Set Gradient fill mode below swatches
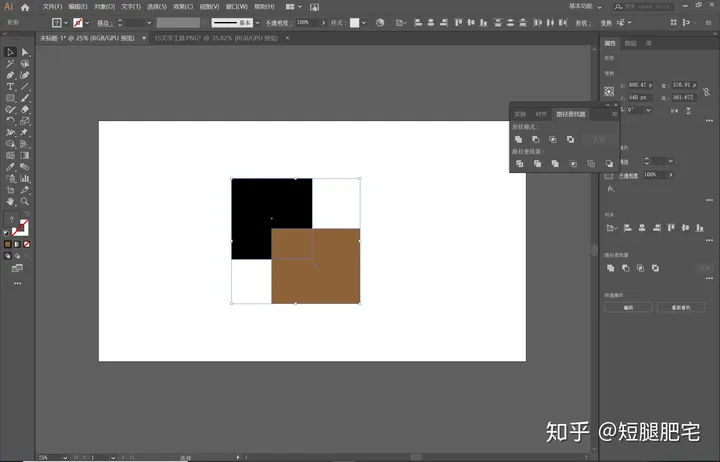Screen dimensions: 720x462 click(17, 244)
